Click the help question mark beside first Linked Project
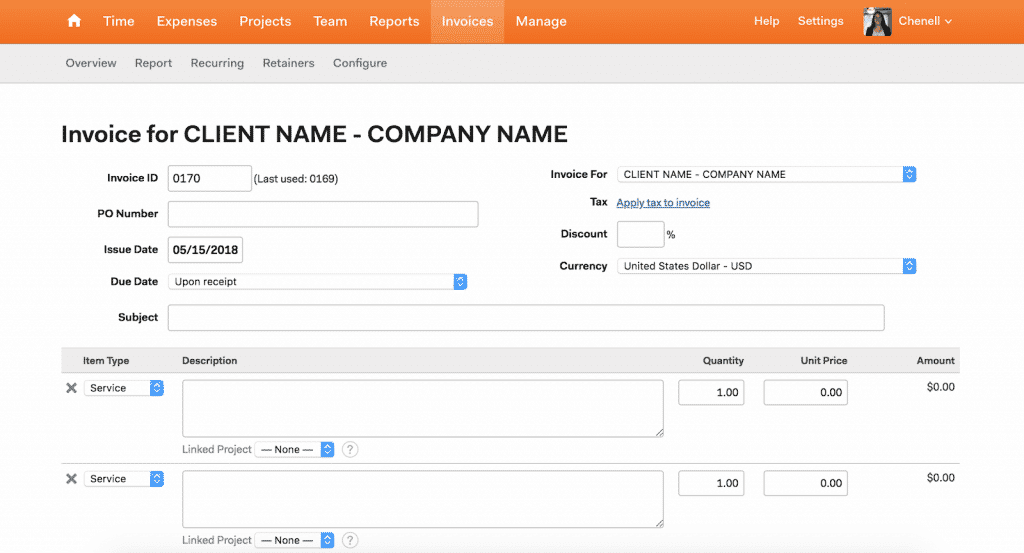 tap(349, 450)
